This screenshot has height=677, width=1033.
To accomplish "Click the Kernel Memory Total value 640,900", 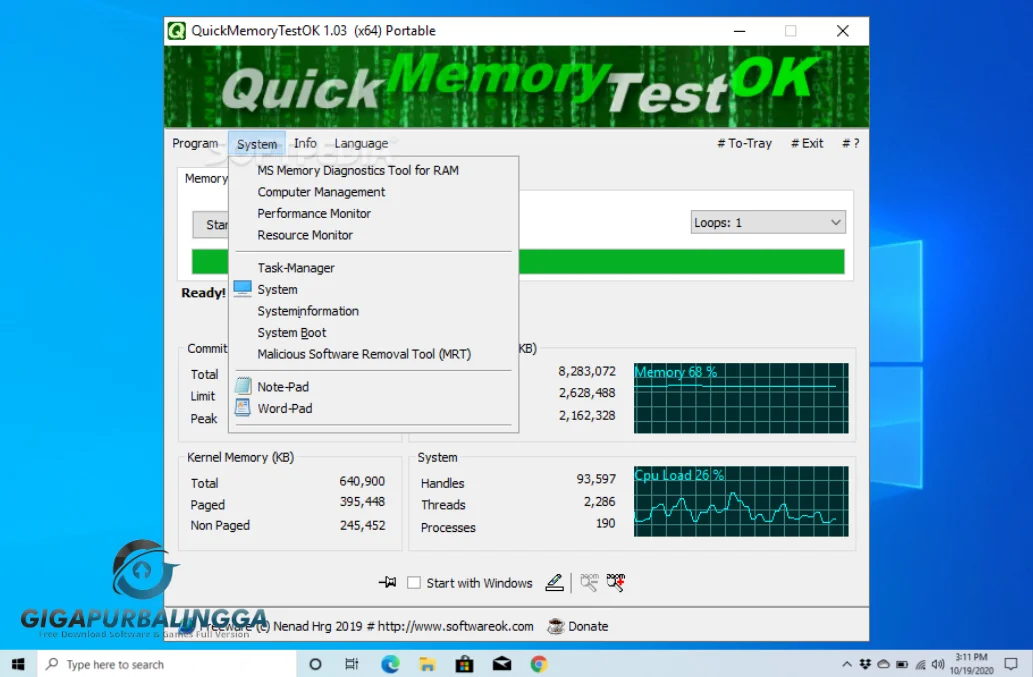I will pyautogui.click(x=362, y=481).
